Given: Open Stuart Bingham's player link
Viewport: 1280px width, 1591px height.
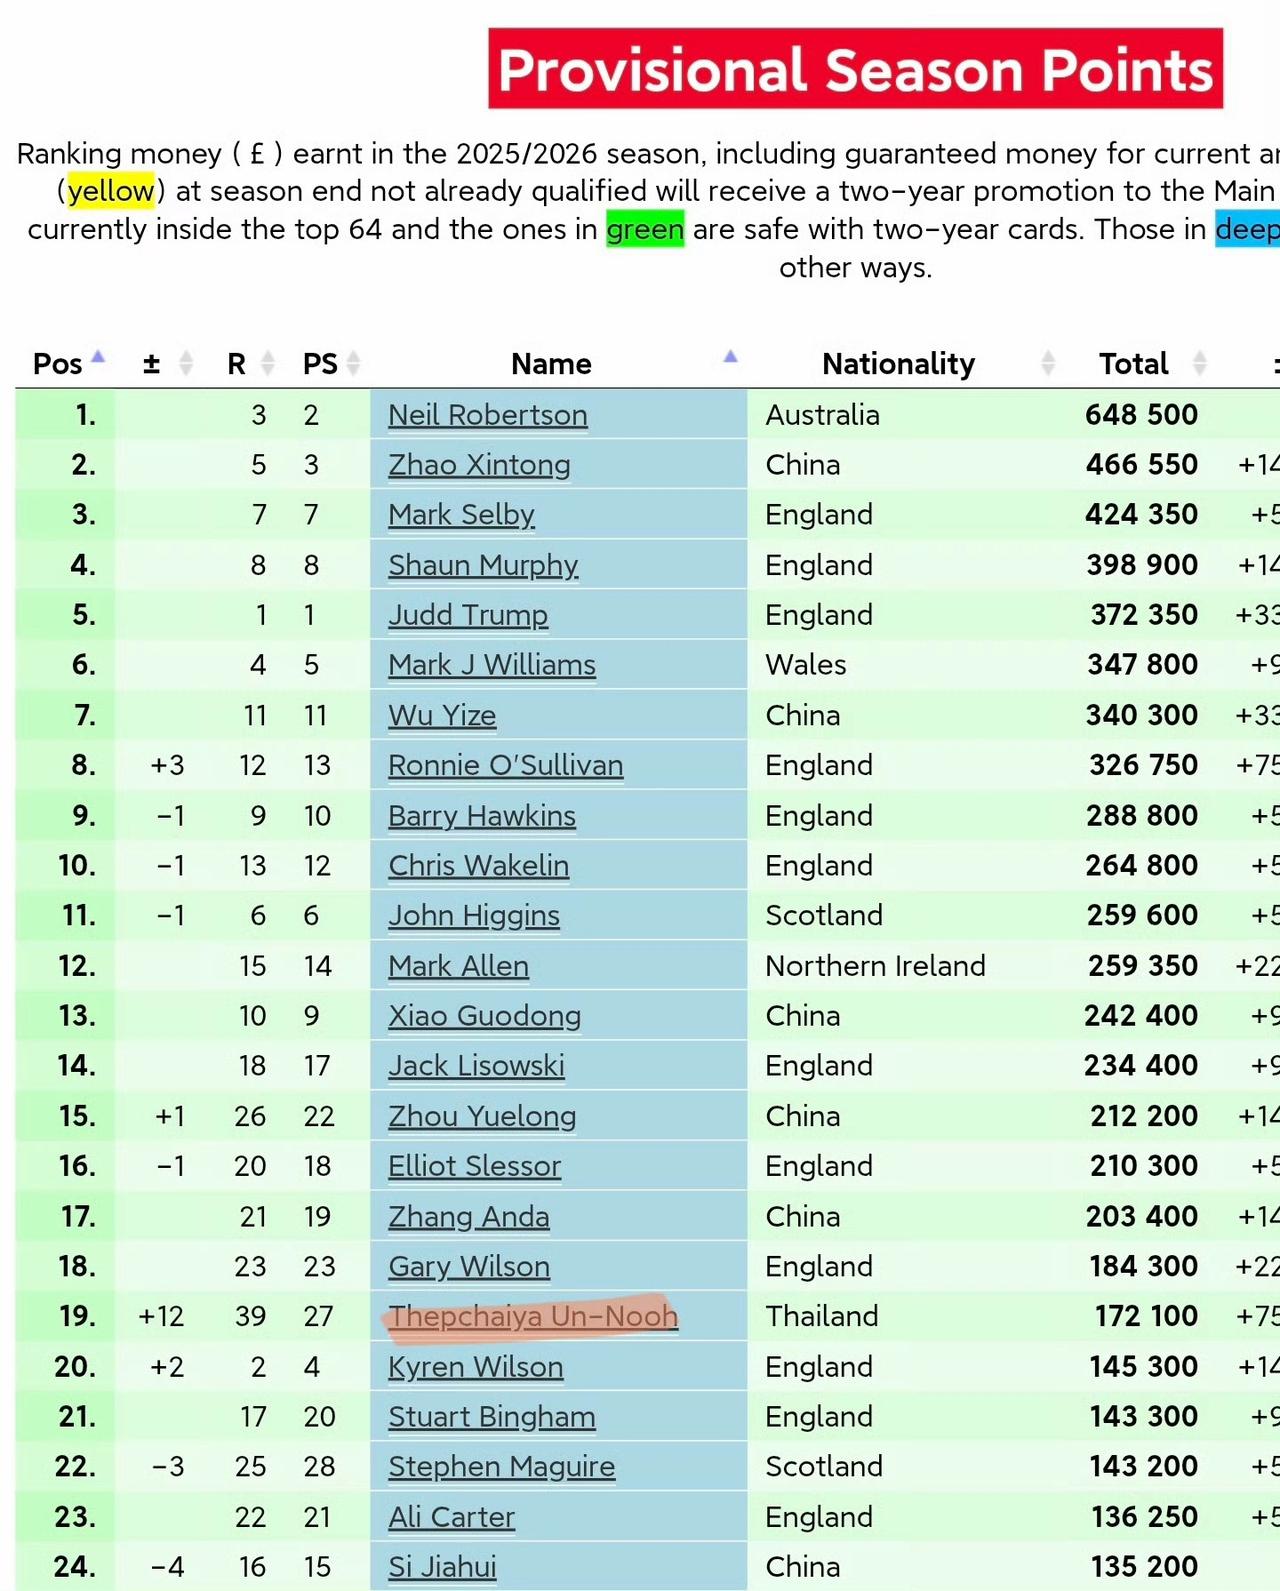Looking at the screenshot, I should click(x=491, y=1417).
